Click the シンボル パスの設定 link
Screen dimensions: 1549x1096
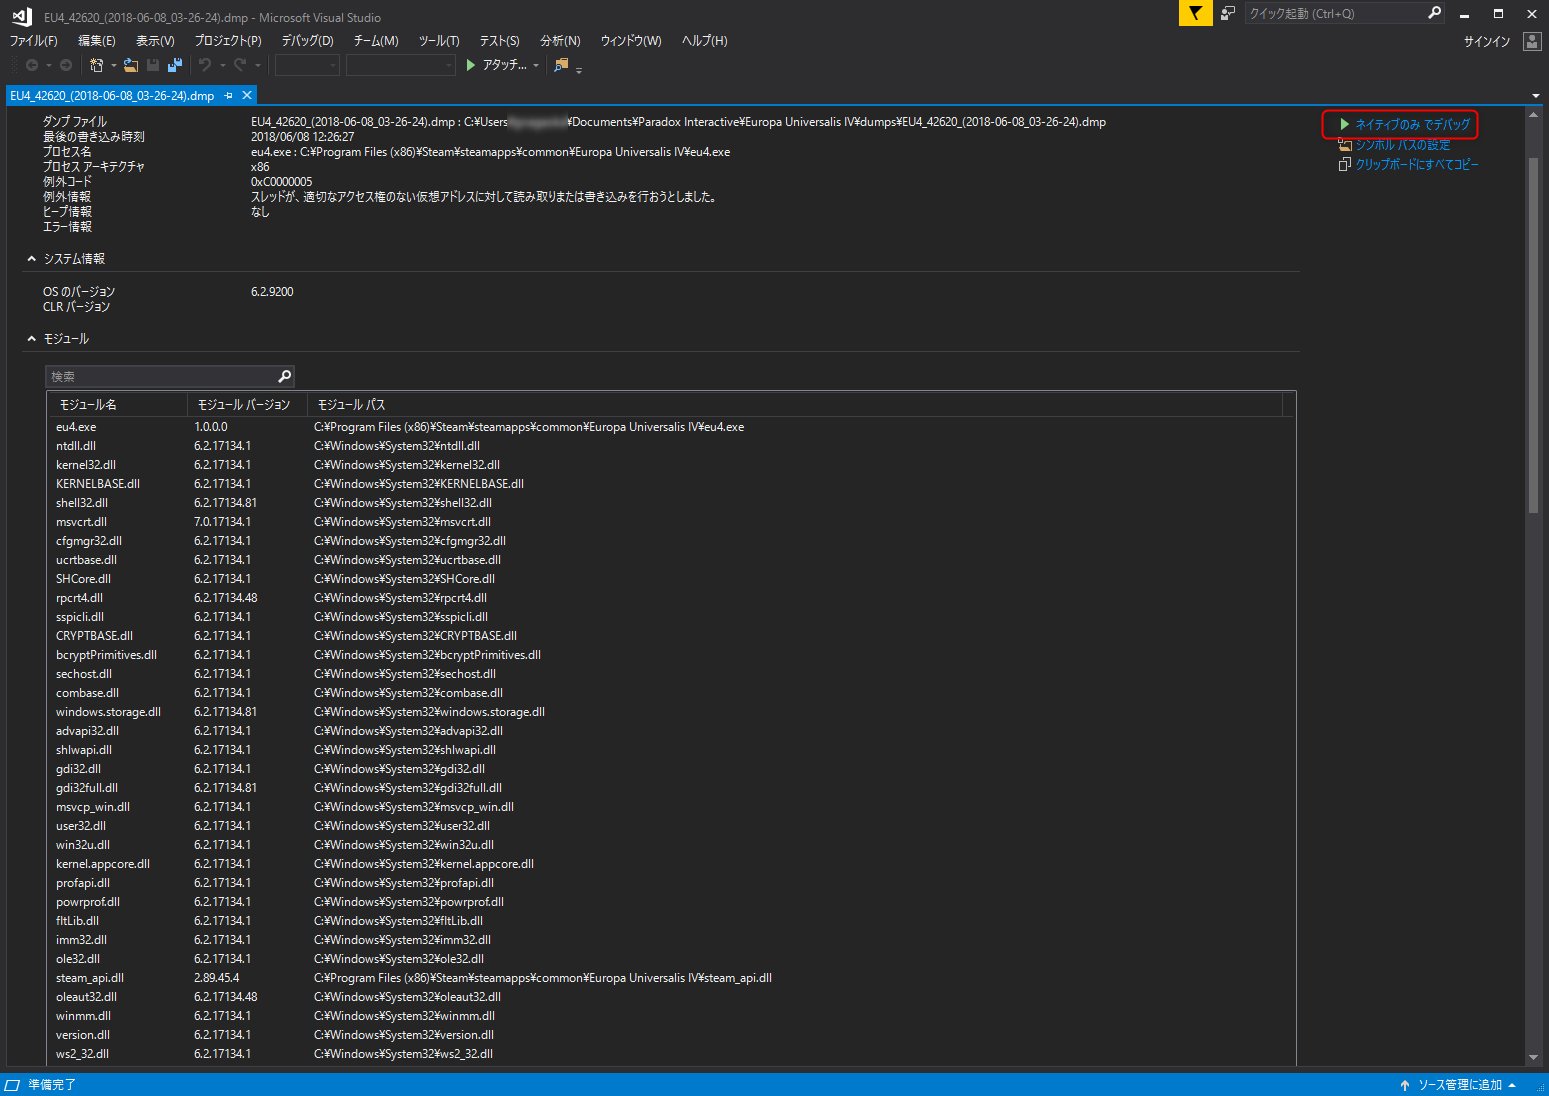[x=1402, y=145]
